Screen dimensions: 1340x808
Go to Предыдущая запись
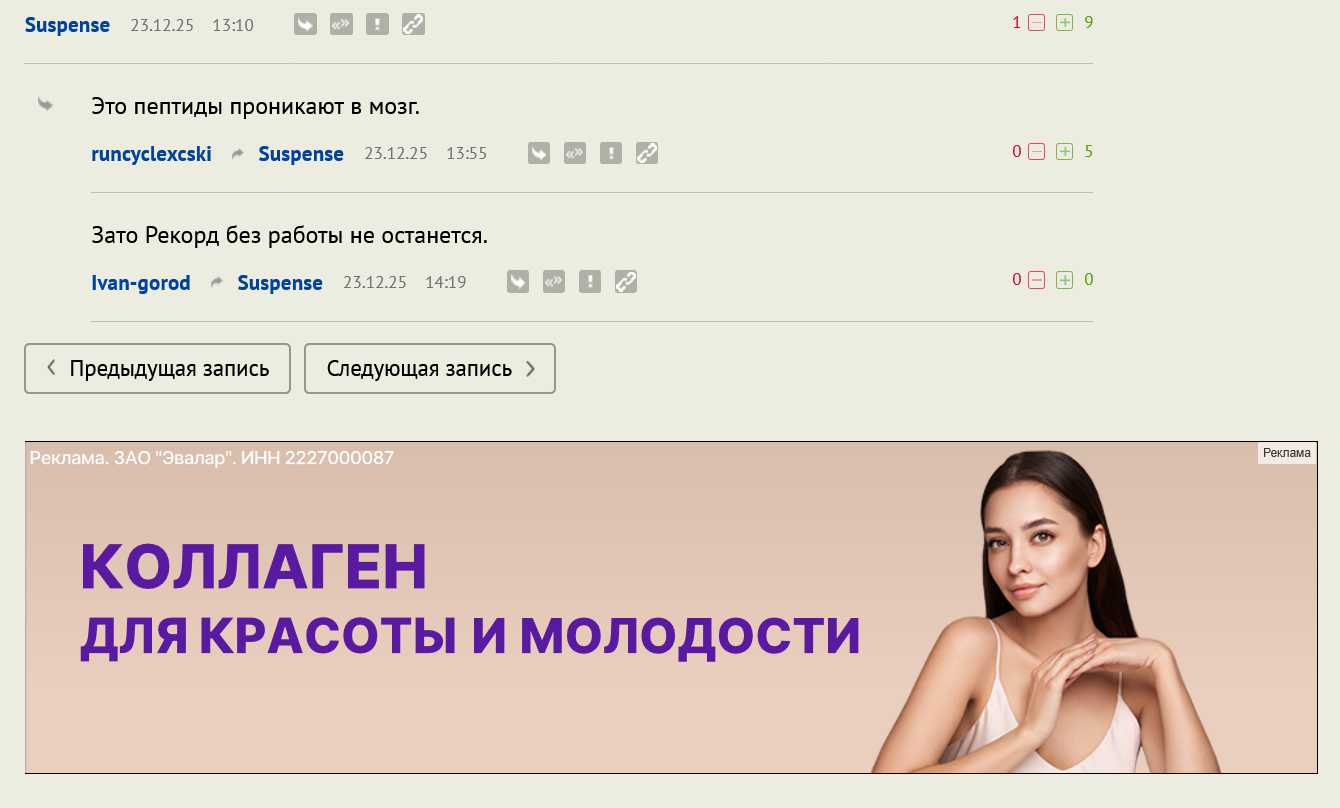pyautogui.click(x=158, y=369)
